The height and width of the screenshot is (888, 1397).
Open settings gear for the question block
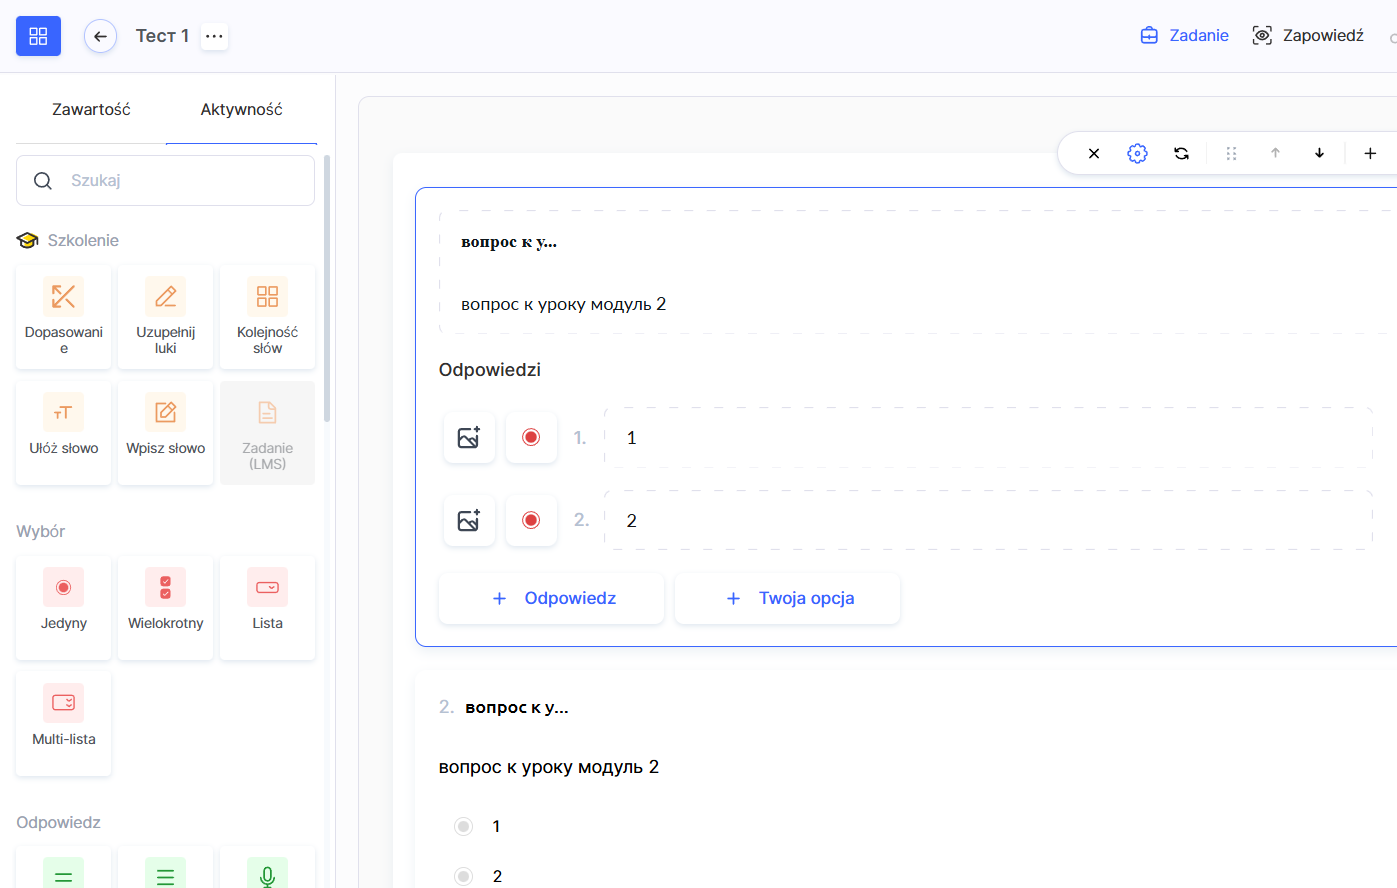coord(1137,153)
